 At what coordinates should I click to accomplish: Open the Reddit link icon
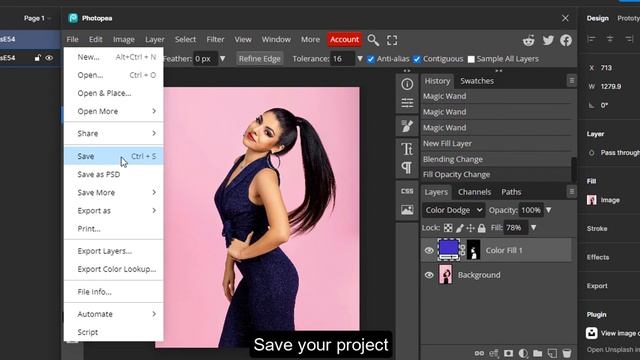click(529, 40)
